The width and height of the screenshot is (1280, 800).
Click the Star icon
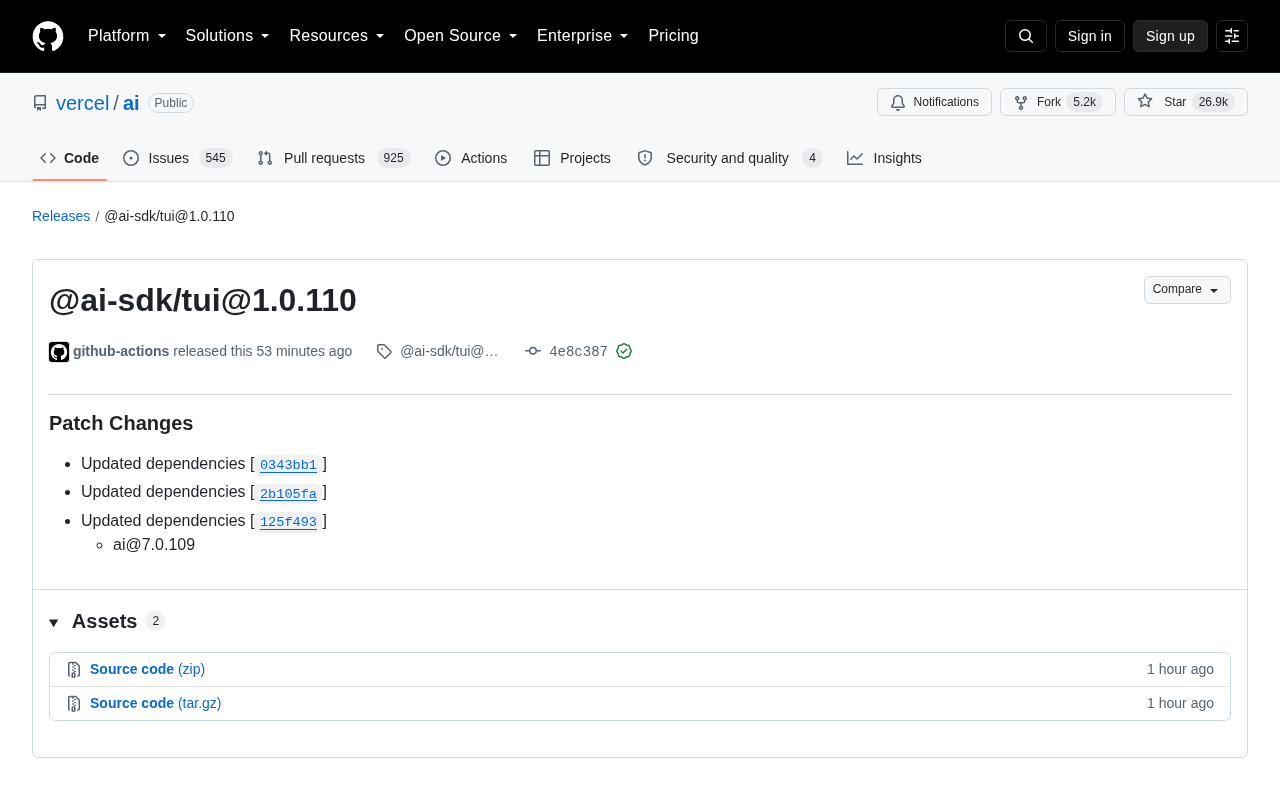pos(1145,102)
